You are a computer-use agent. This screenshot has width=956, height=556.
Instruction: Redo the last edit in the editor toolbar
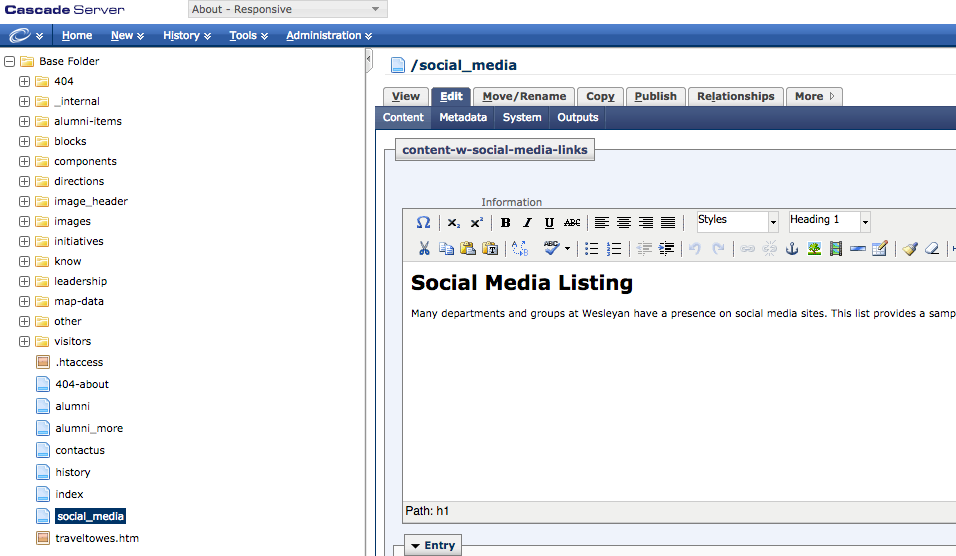point(718,248)
